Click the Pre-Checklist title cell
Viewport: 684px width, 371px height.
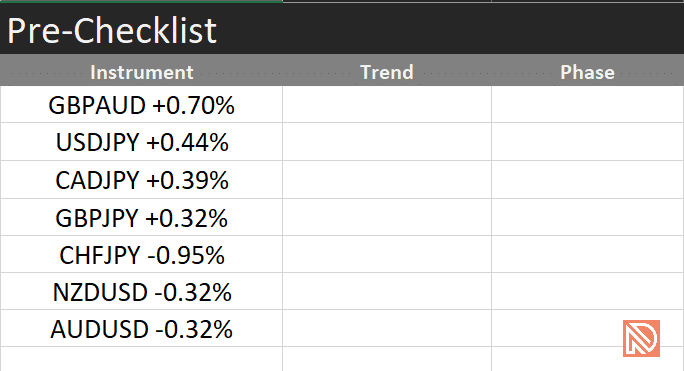(x=342, y=29)
